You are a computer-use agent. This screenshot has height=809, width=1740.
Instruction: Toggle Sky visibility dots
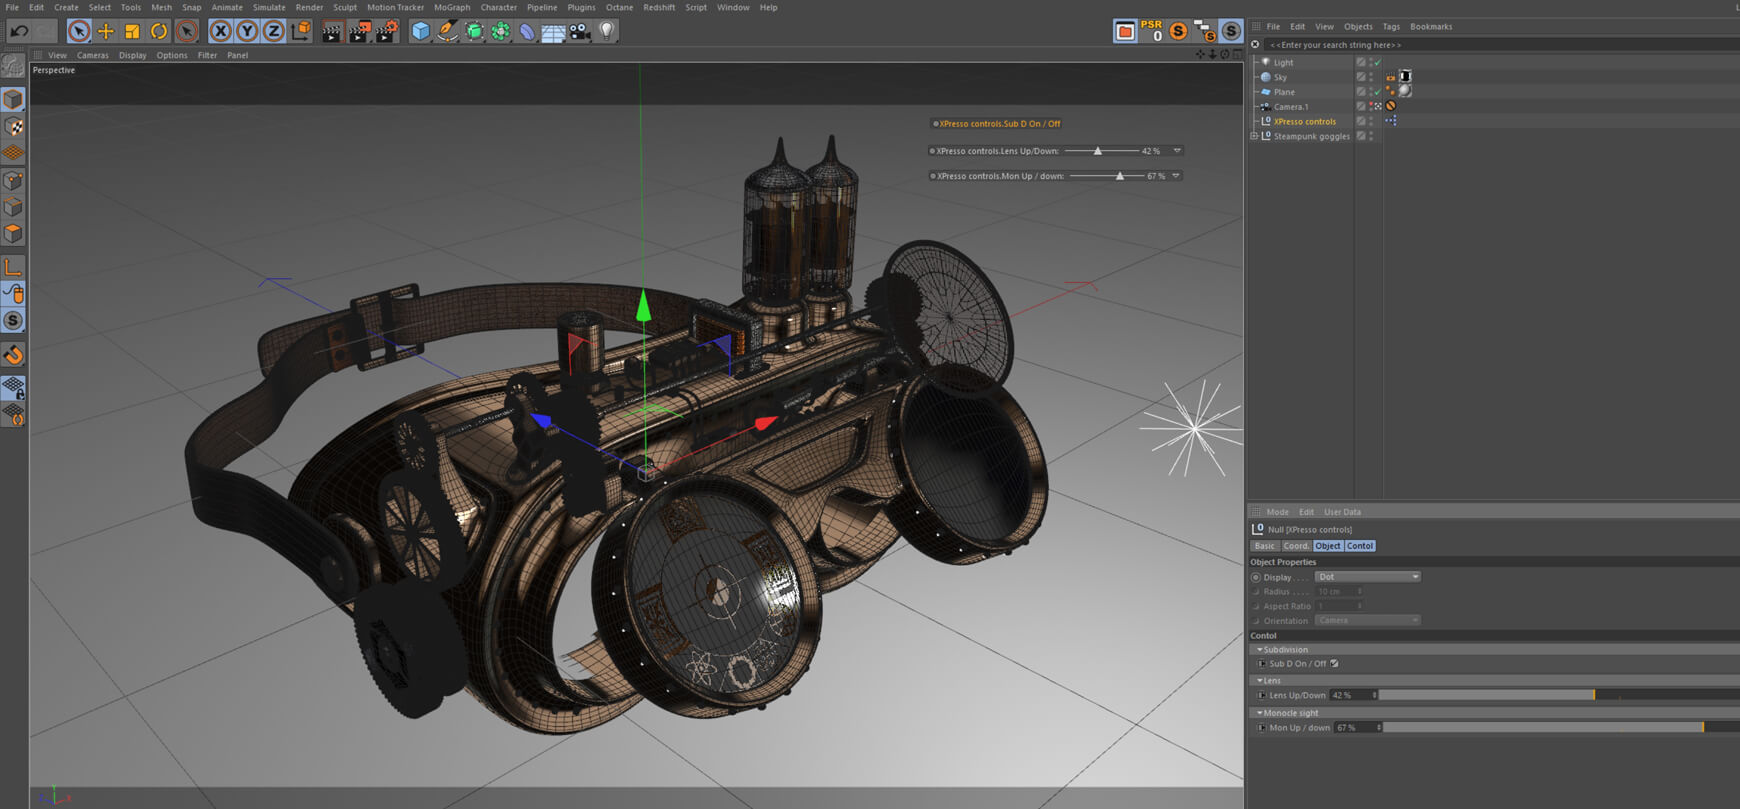click(1371, 77)
